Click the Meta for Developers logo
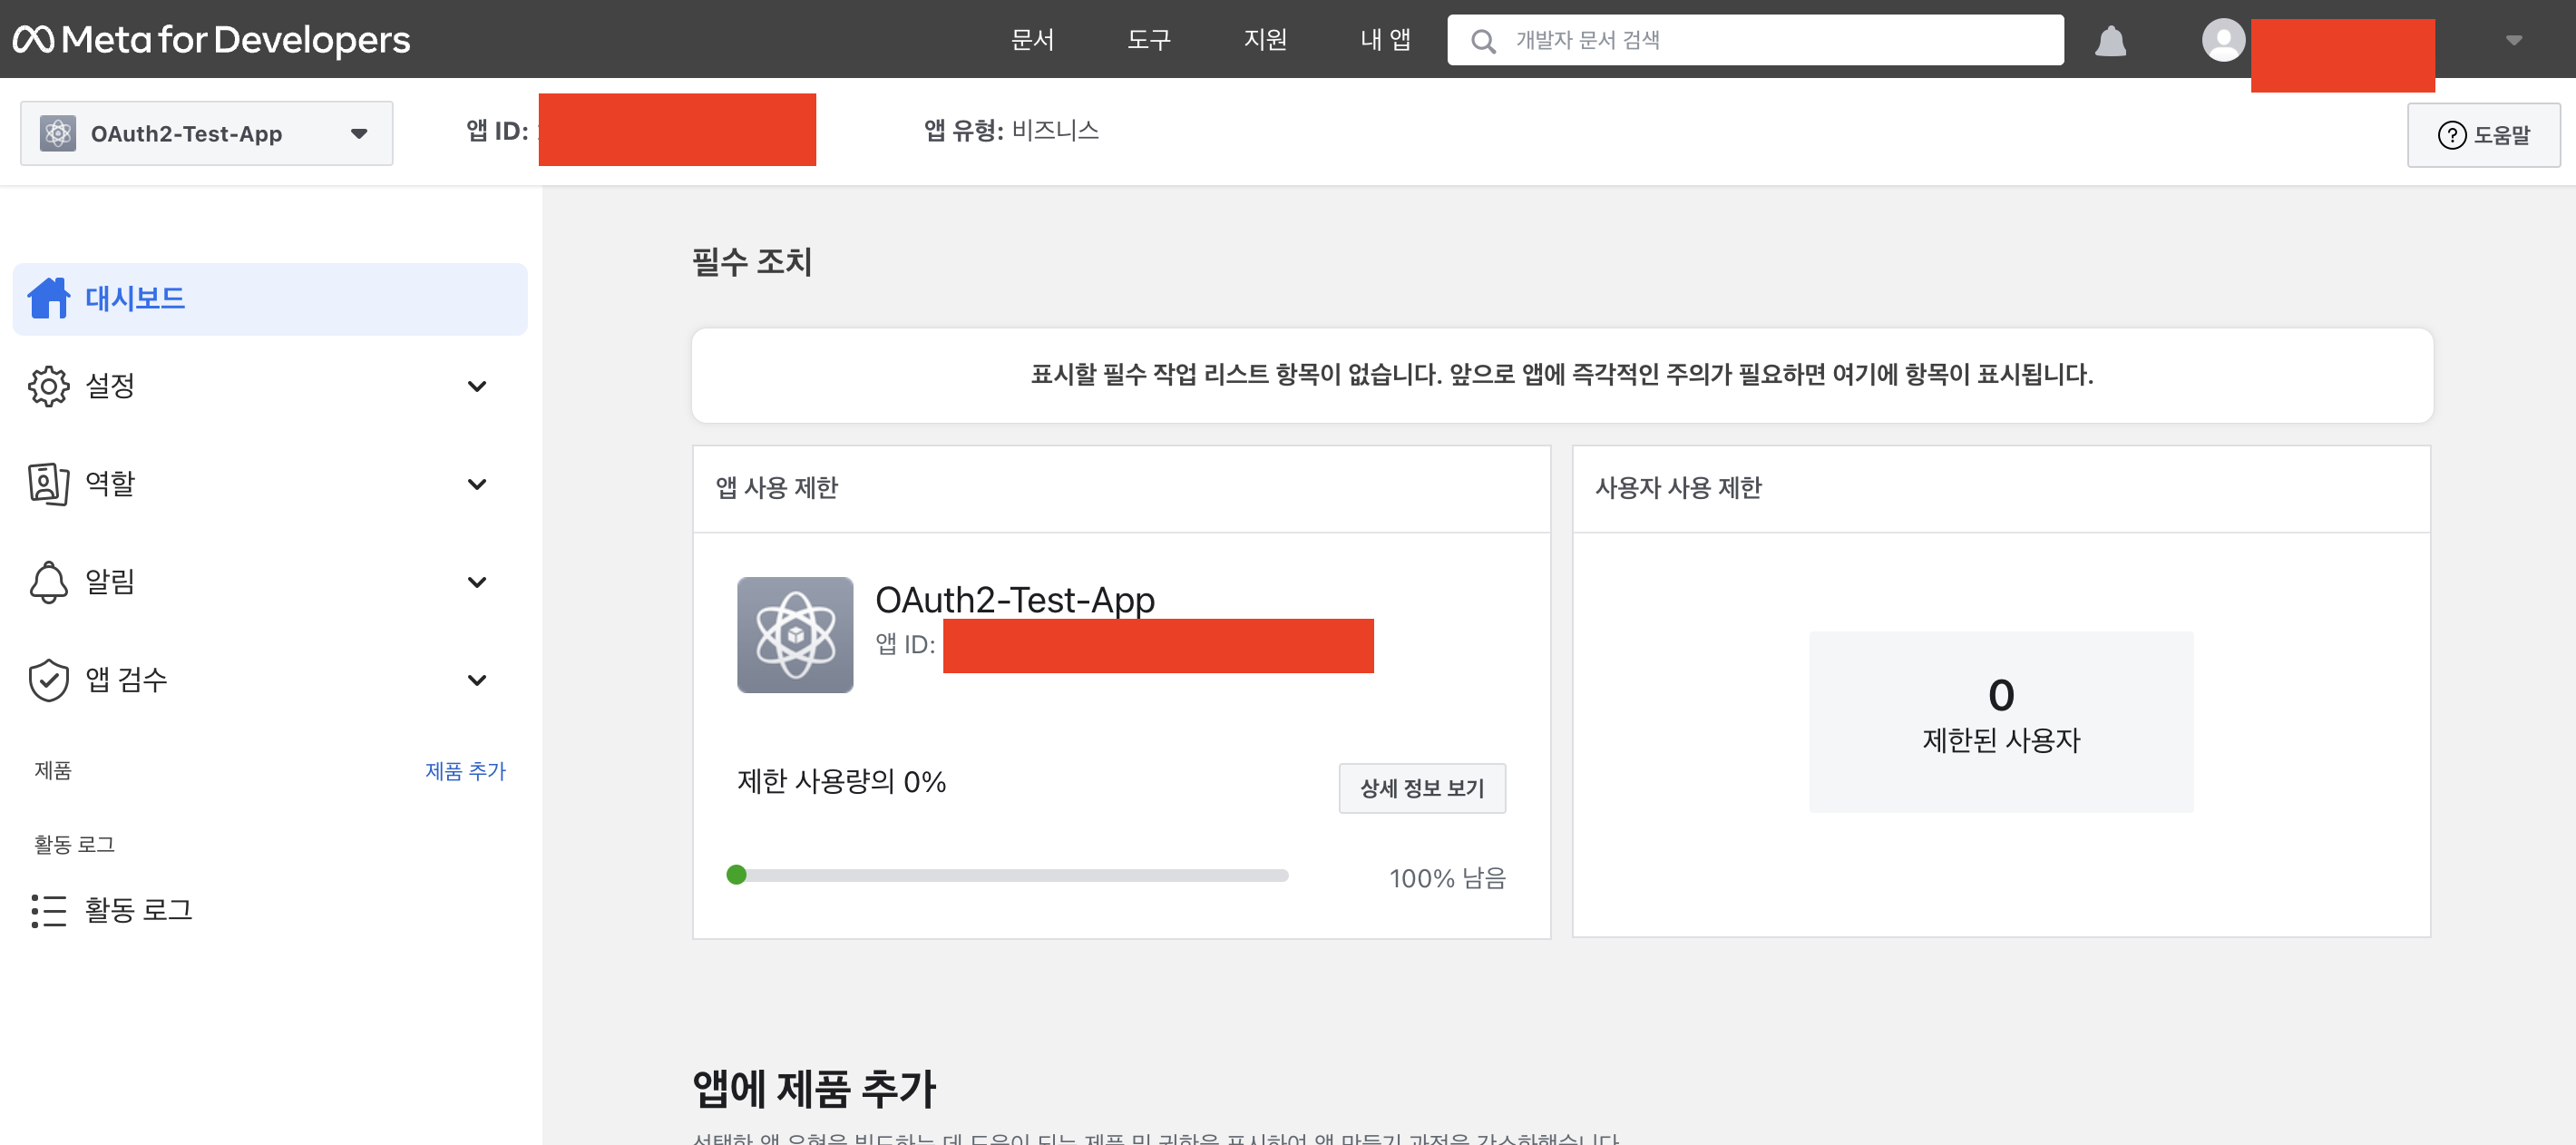 211,40
